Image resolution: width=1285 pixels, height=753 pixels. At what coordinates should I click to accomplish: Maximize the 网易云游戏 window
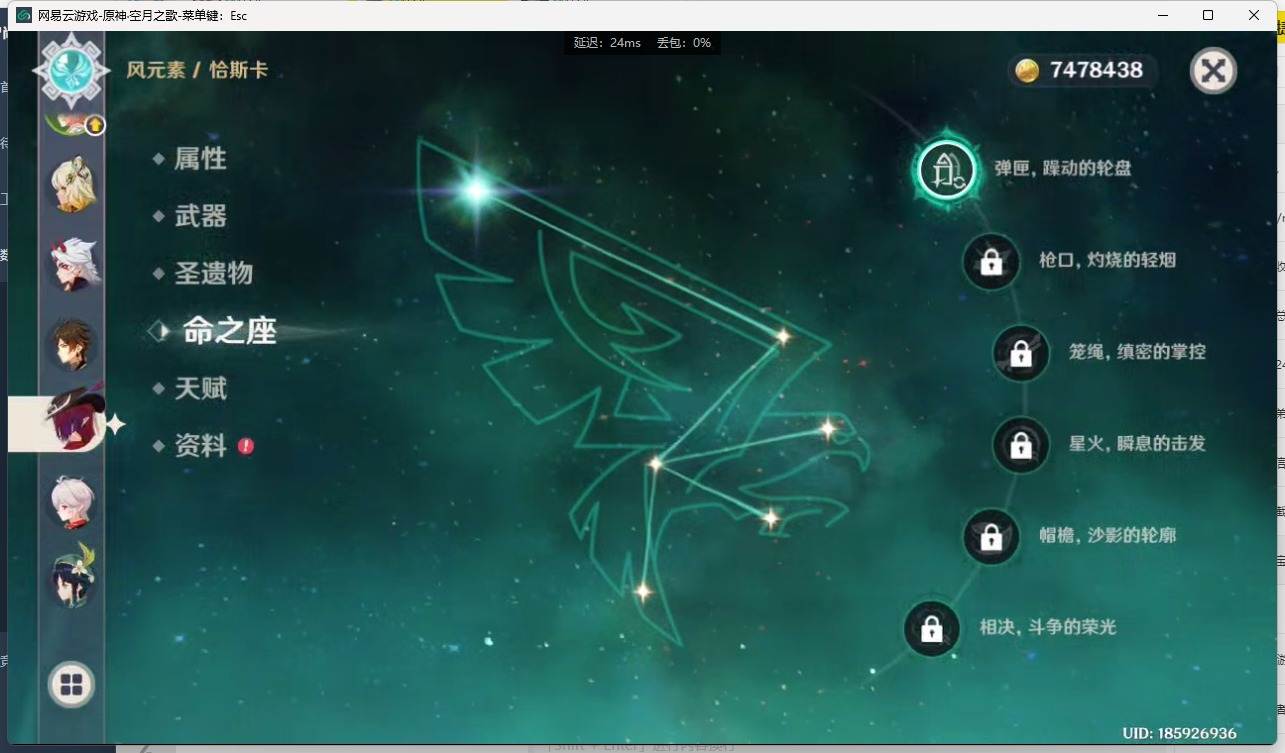(1208, 15)
